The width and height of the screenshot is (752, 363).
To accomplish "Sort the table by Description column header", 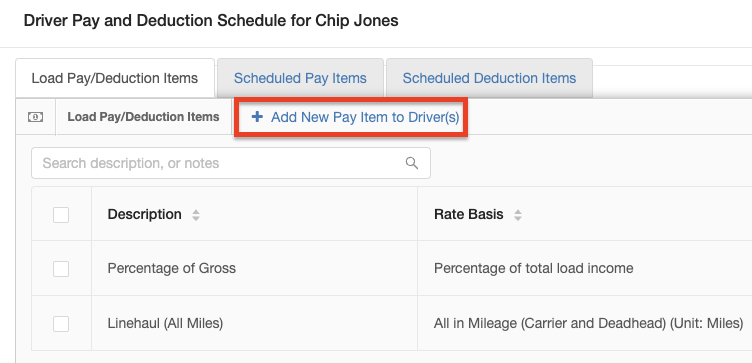I will coord(144,214).
